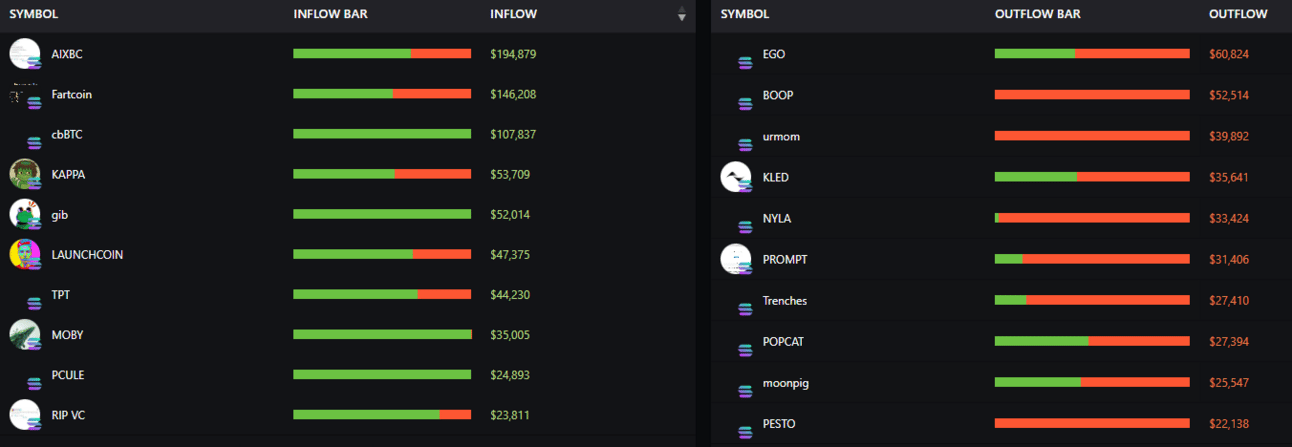The width and height of the screenshot is (1292, 447).
Task: Click the EGO Solana icon
Action: (745, 62)
